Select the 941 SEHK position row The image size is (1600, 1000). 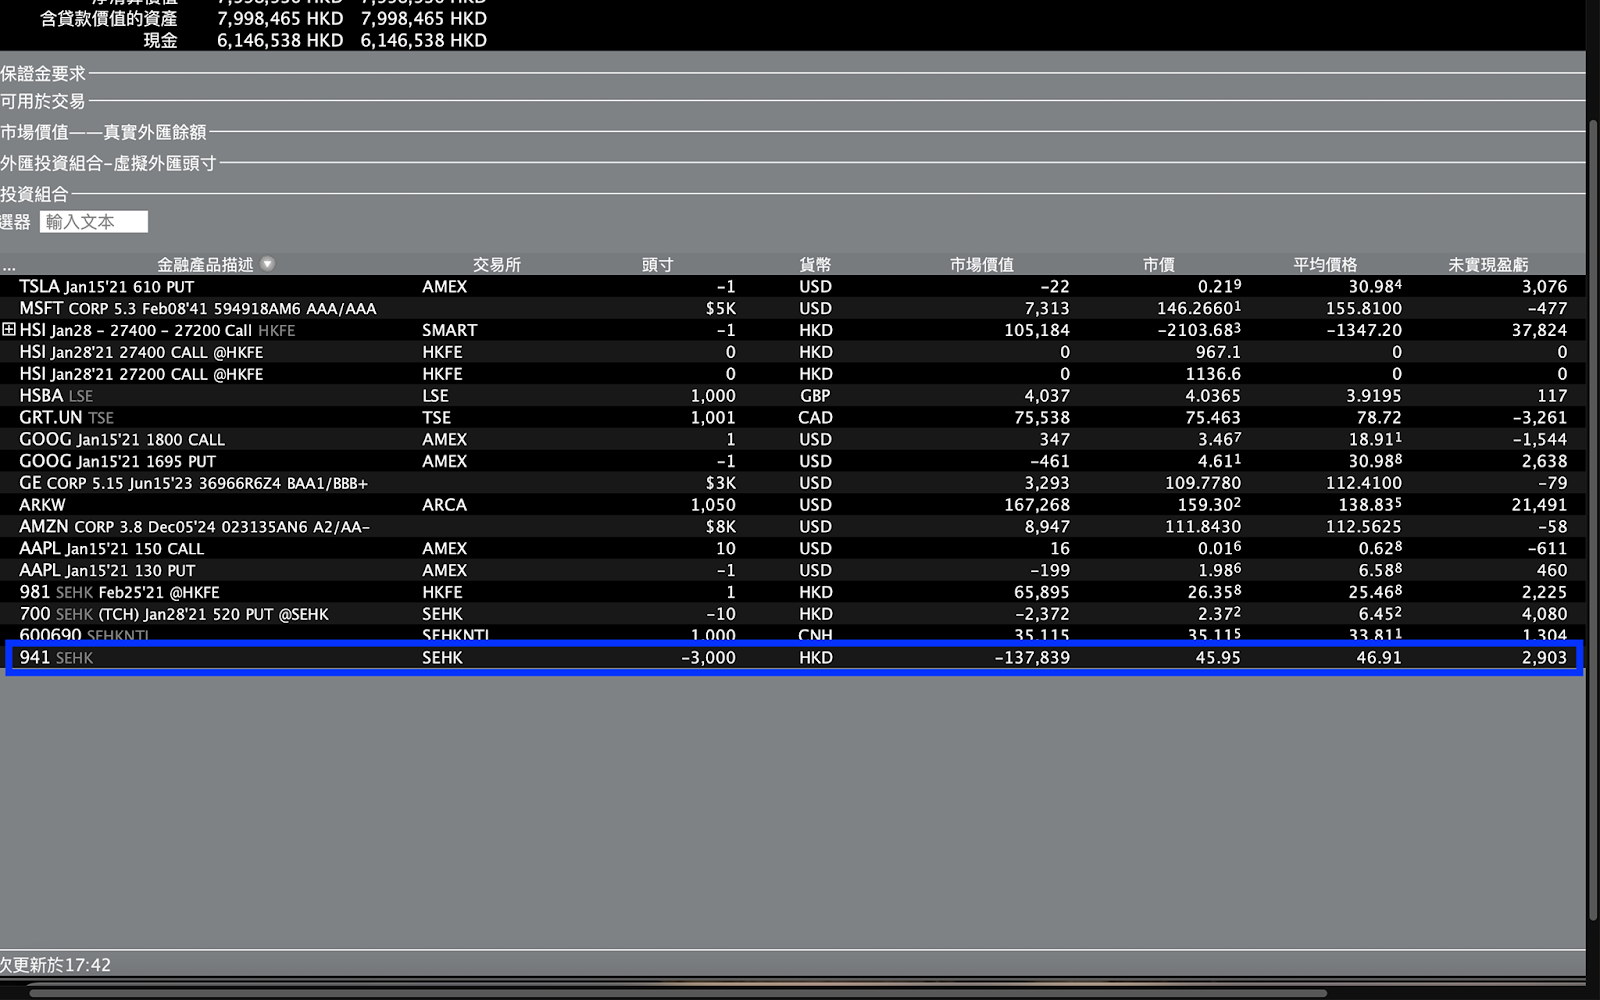[792, 658]
